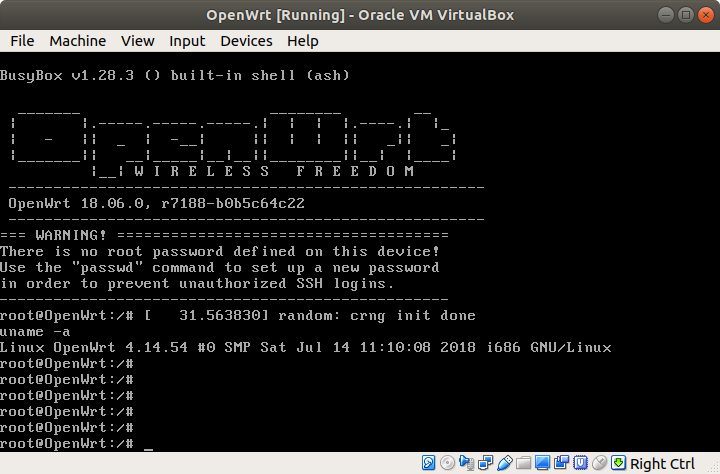Open the Machine menu
The width and height of the screenshot is (720, 474).
(78, 41)
